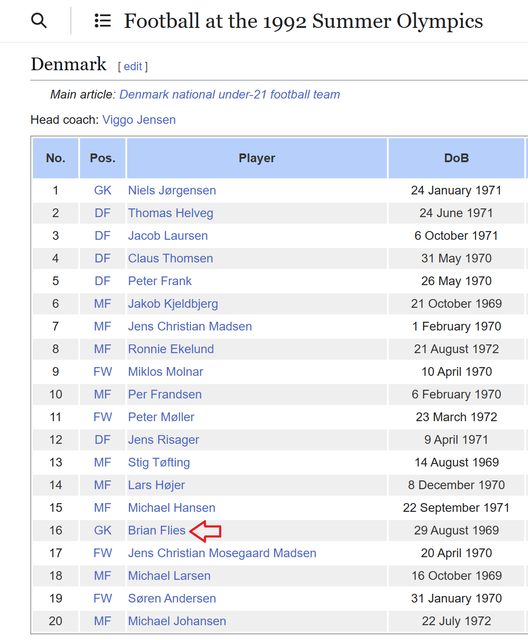This screenshot has width=528, height=640.
Task: Click MF position link for Lars Højer
Action: 102,485
